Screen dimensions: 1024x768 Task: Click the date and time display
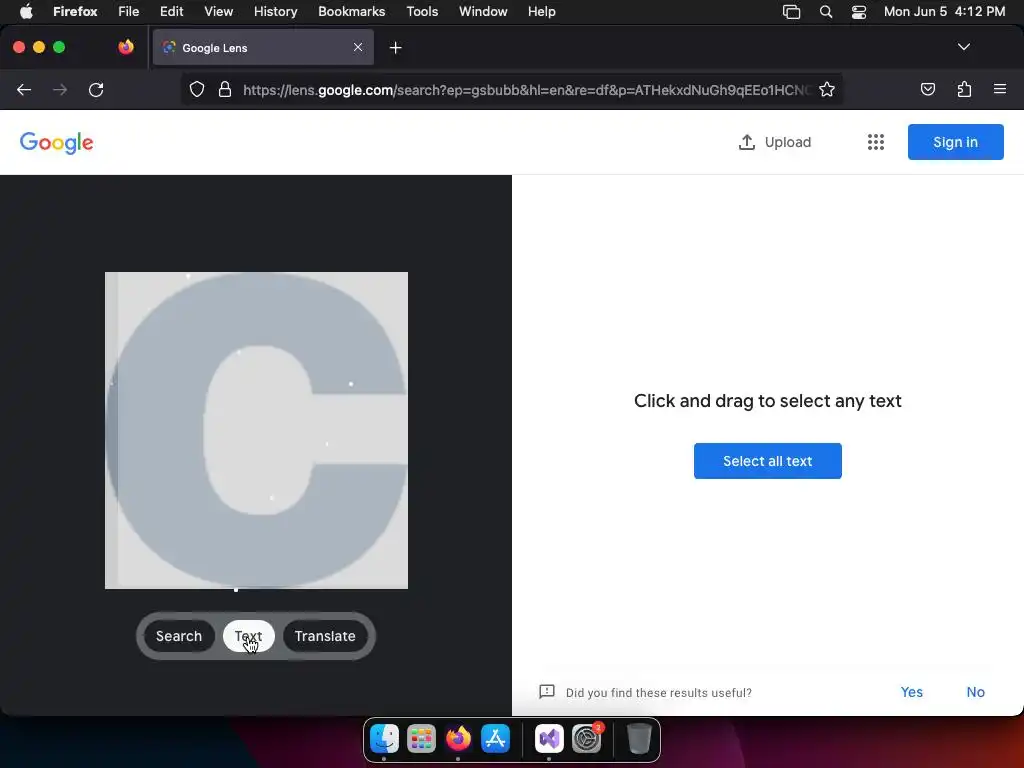(x=944, y=12)
